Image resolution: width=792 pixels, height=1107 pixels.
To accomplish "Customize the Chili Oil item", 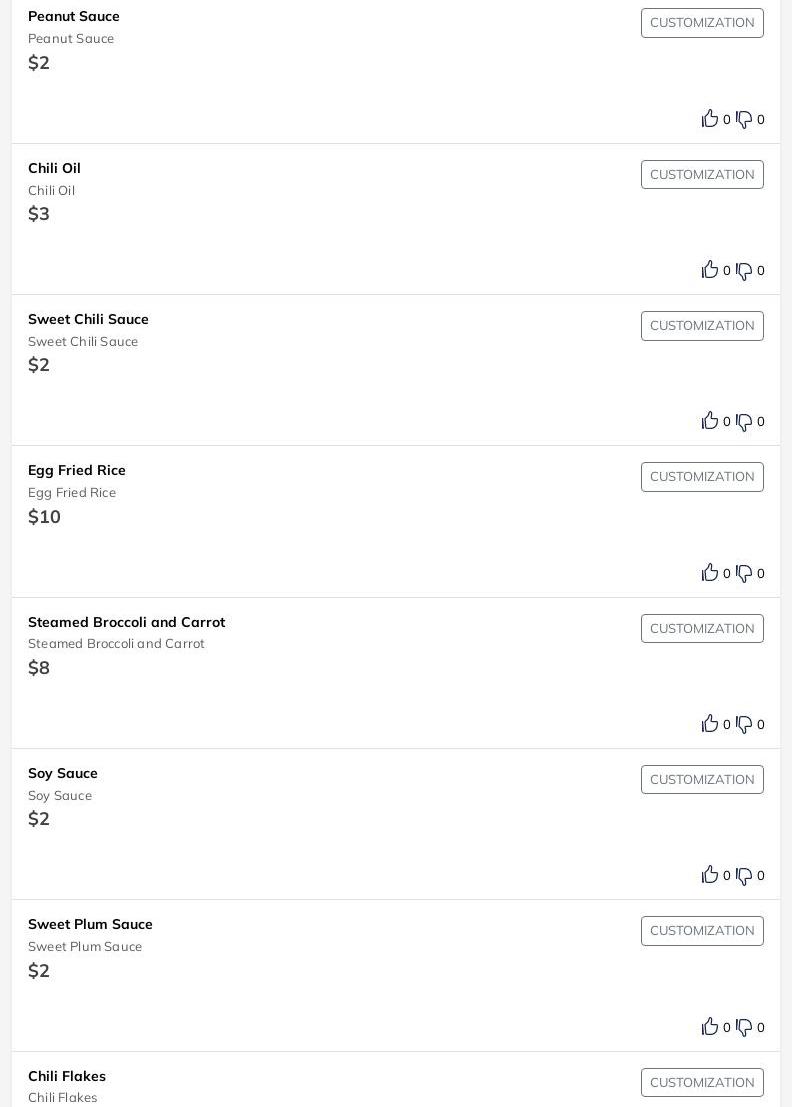I will 702,175.
